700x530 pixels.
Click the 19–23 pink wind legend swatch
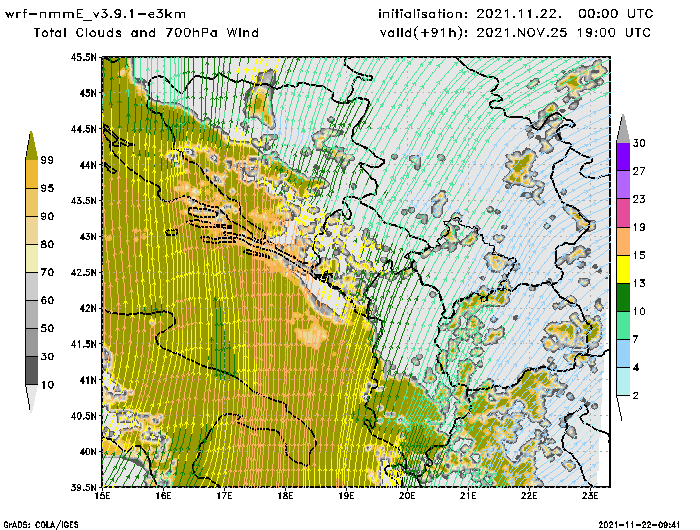point(623,213)
